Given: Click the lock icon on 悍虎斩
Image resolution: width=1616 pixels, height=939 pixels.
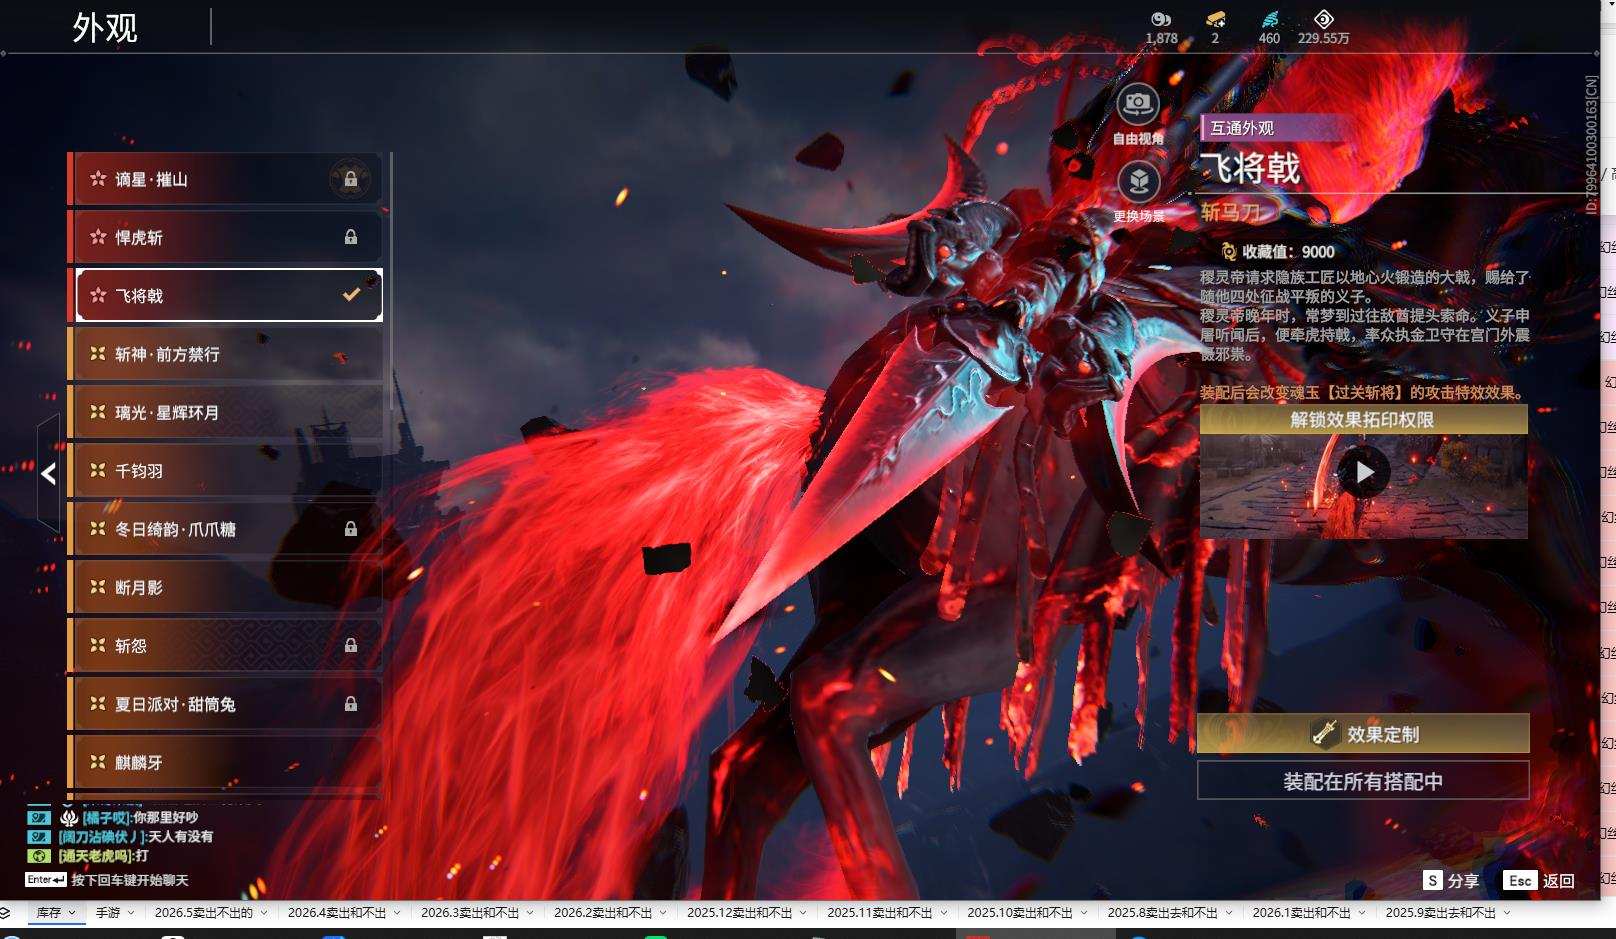Looking at the screenshot, I should coord(351,237).
